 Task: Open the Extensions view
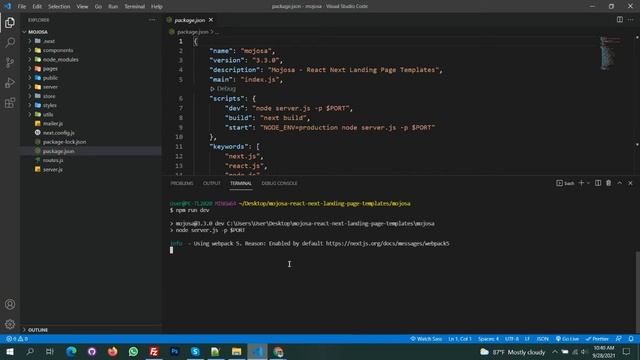10,102
